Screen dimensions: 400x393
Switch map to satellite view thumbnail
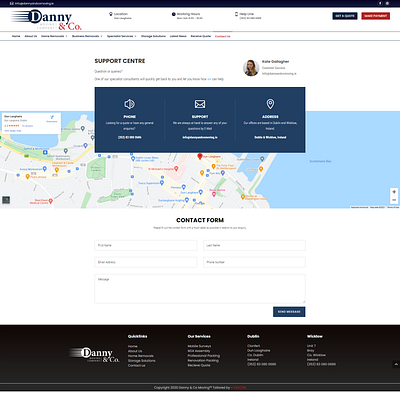pos(6,200)
